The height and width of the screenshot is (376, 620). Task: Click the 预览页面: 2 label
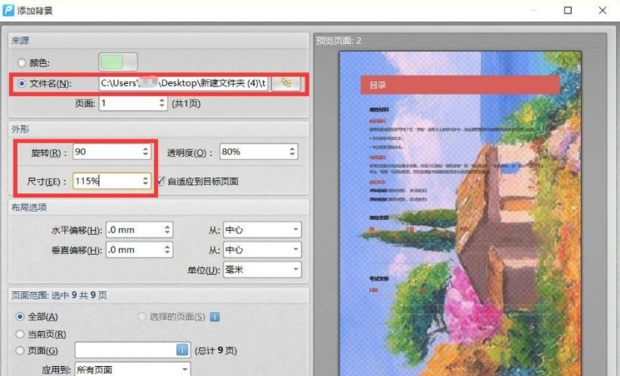click(338, 40)
